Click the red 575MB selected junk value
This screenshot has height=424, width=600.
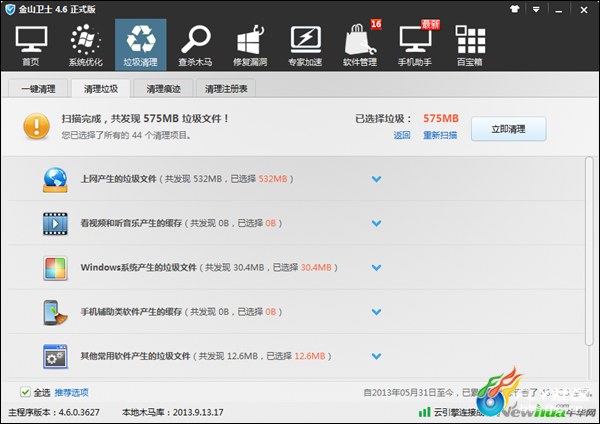click(441, 119)
